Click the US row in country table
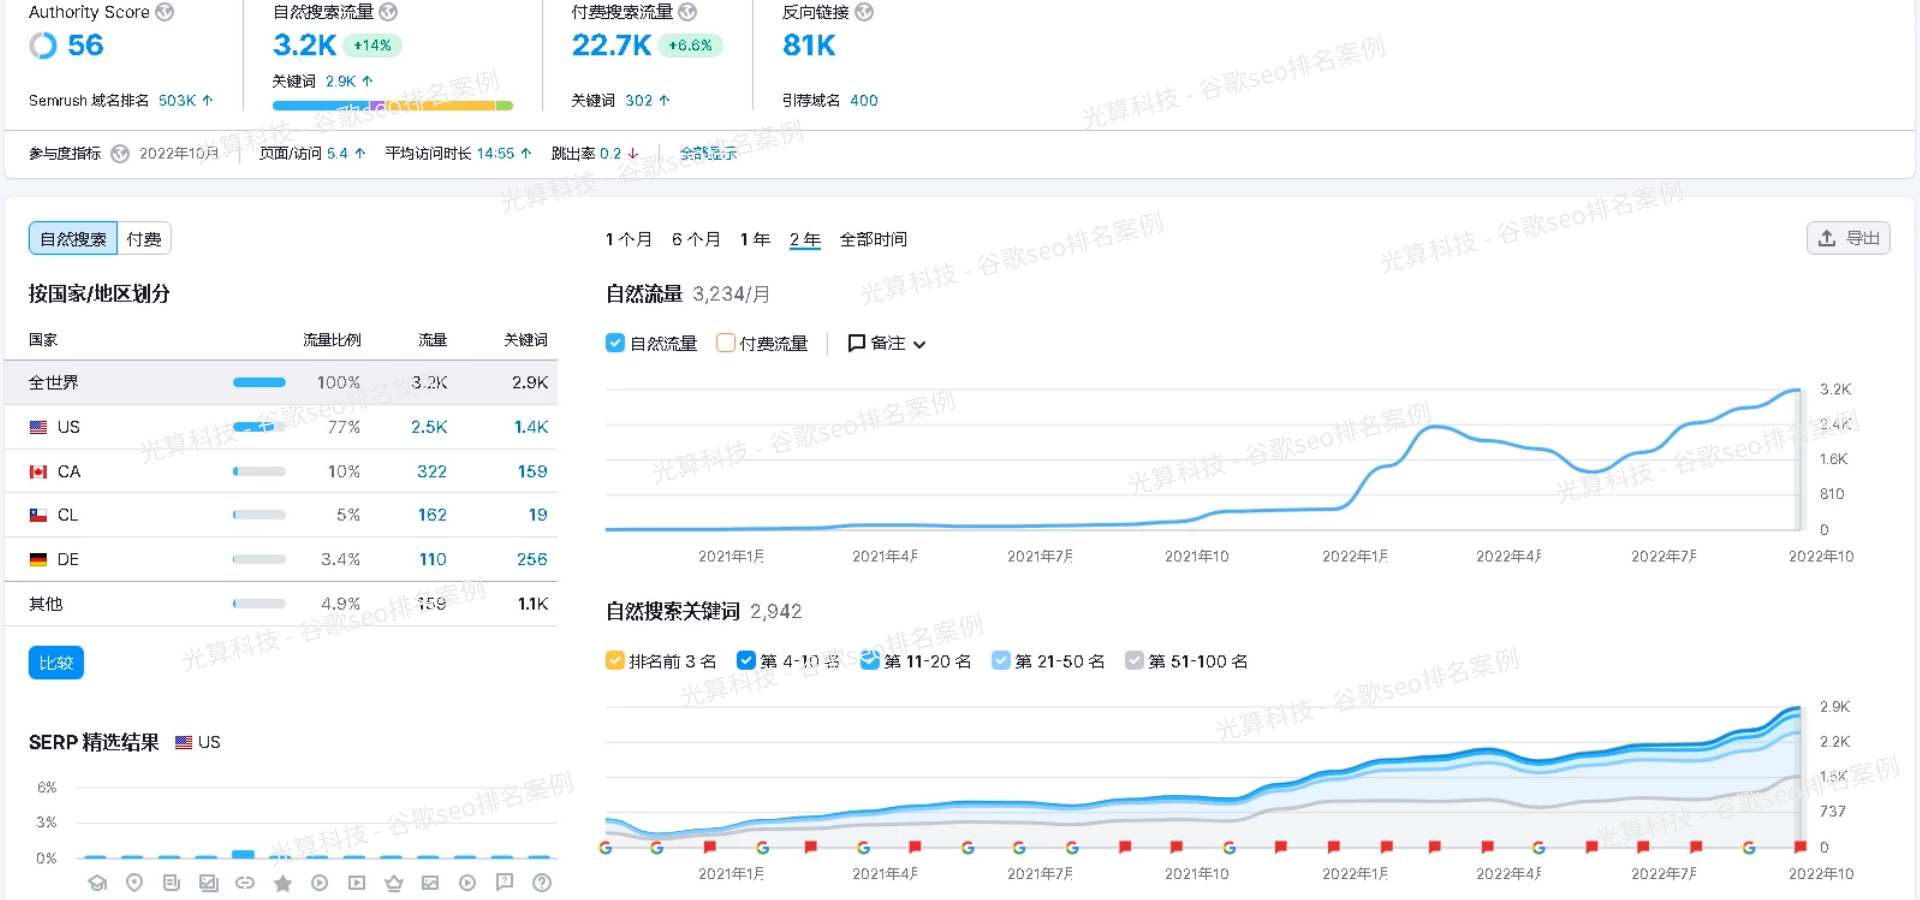 (280, 427)
